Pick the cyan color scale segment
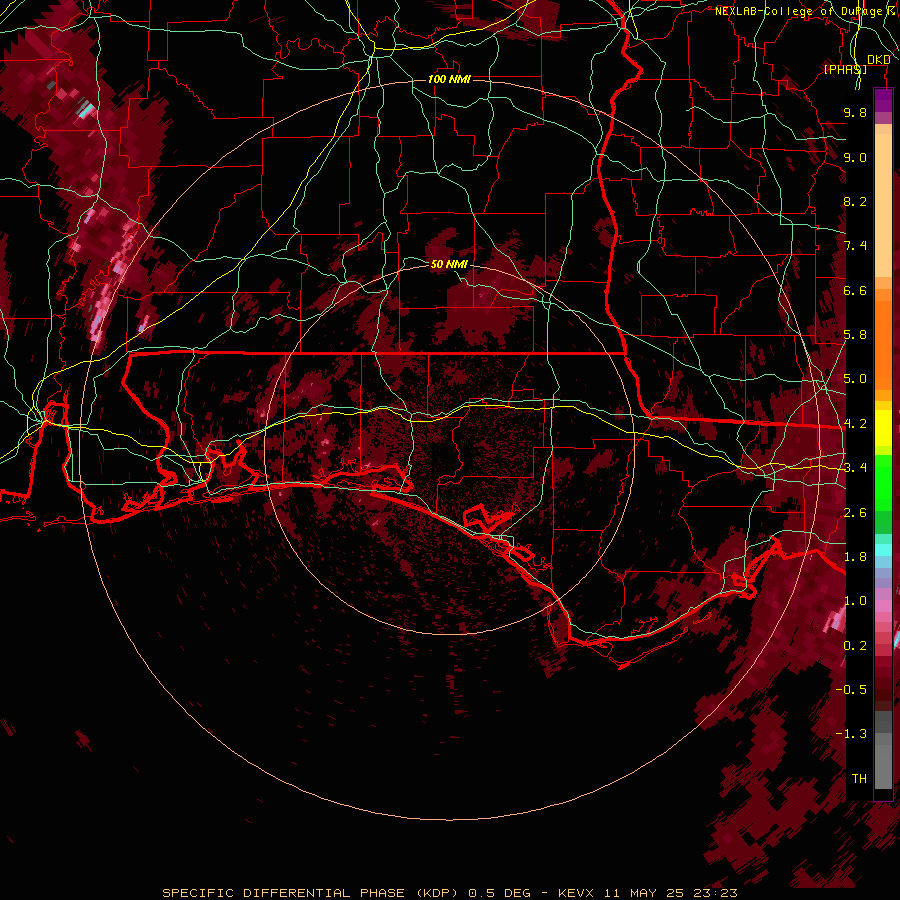900x900 pixels. [x=883, y=550]
